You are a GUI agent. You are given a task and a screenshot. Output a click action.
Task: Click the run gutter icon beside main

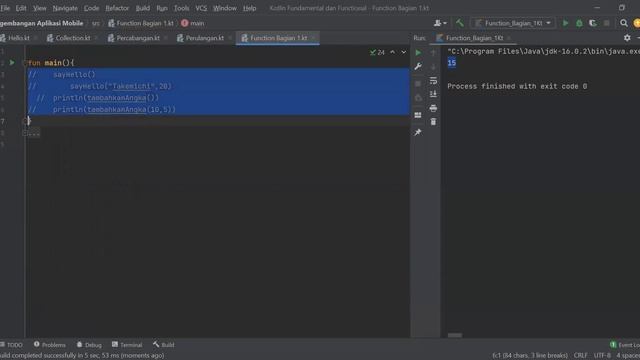[12, 62]
